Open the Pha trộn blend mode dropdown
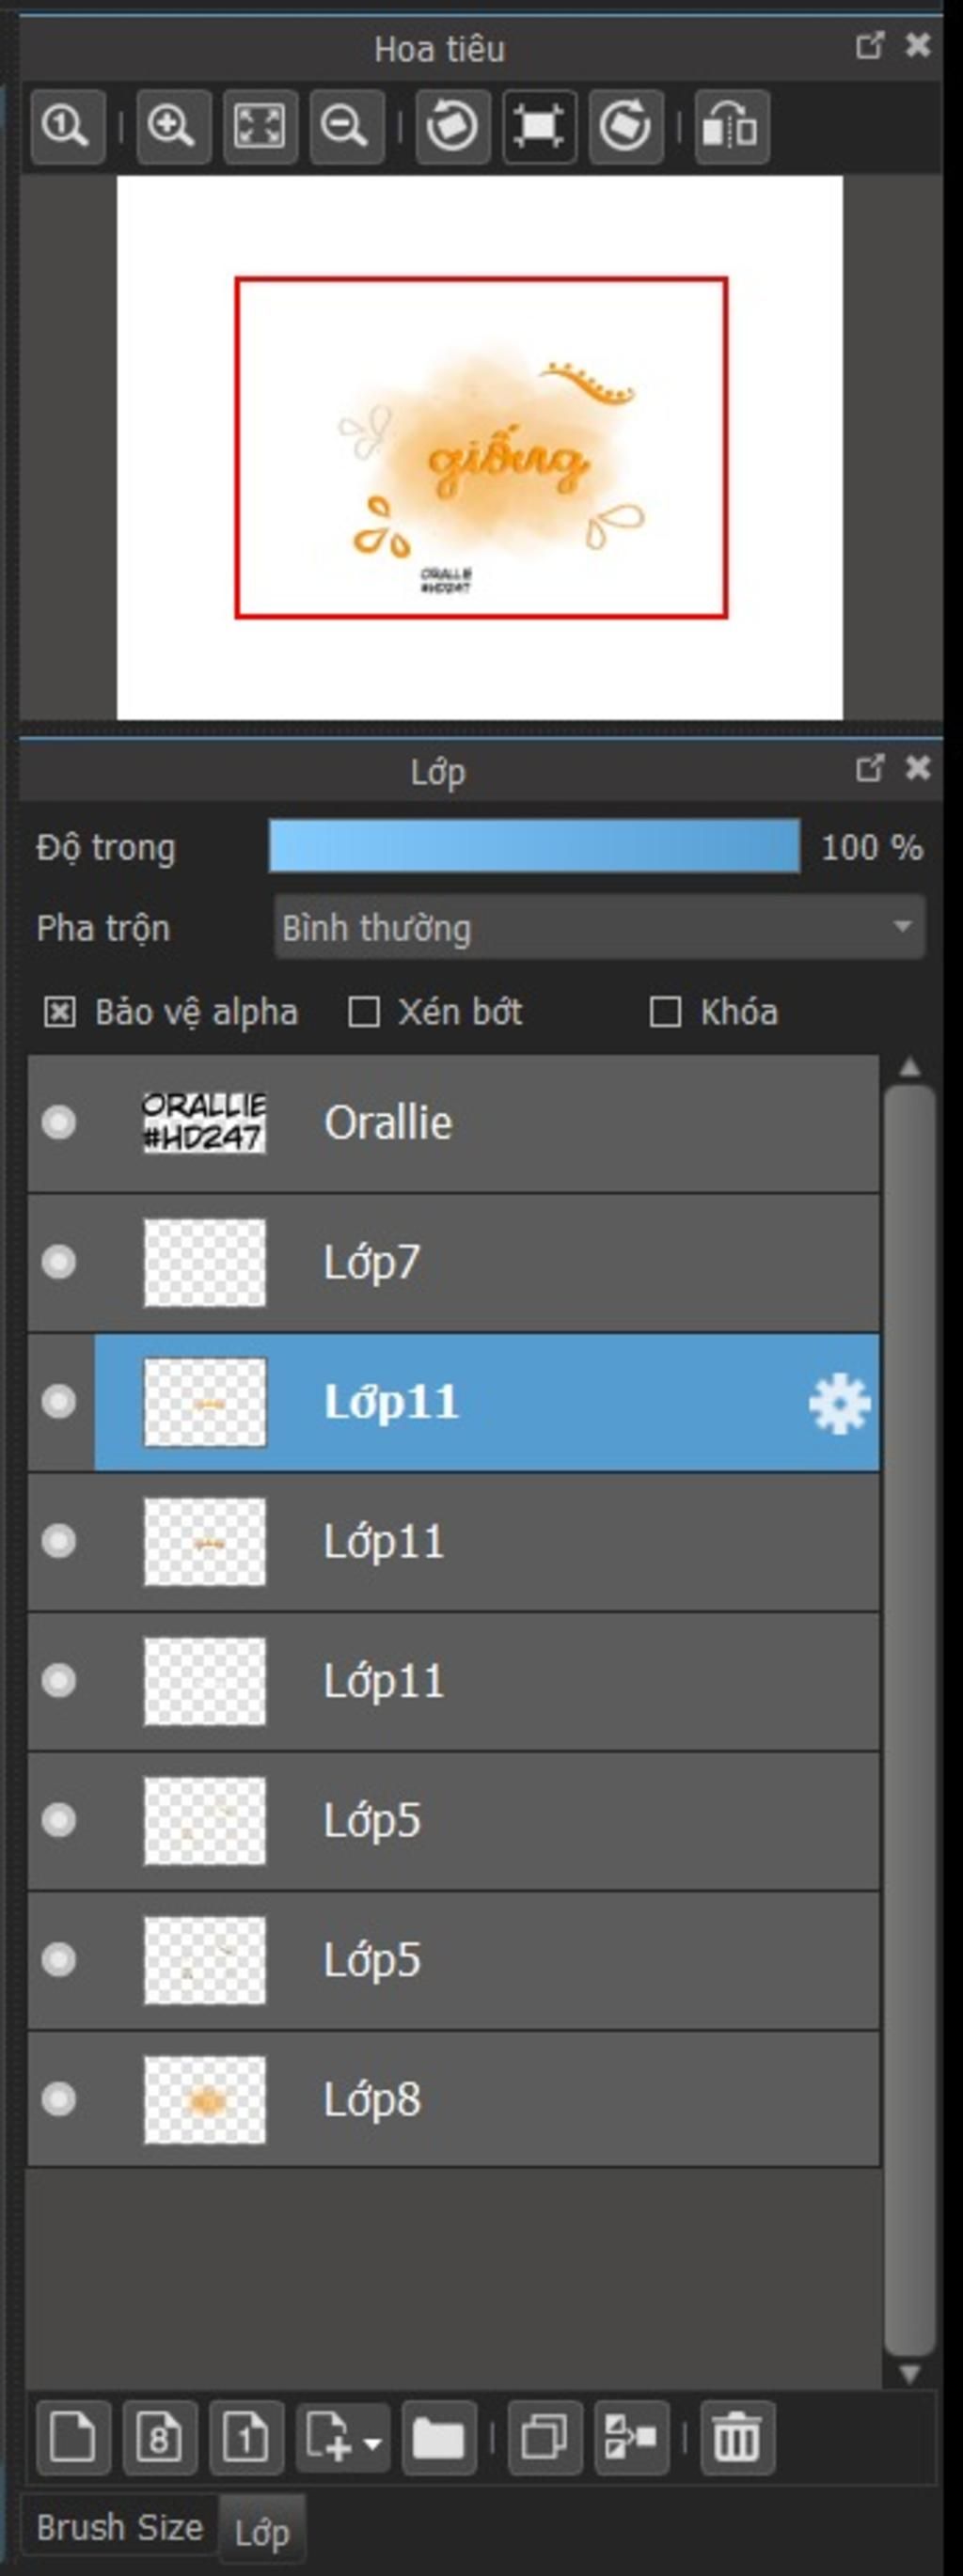The width and height of the screenshot is (963, 2576). 599,928
